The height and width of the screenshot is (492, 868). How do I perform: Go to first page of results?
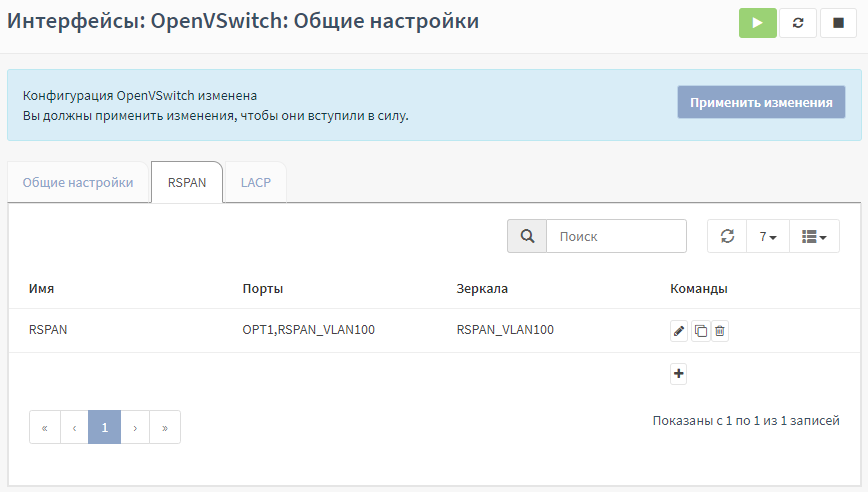click(x=45, y=427)
